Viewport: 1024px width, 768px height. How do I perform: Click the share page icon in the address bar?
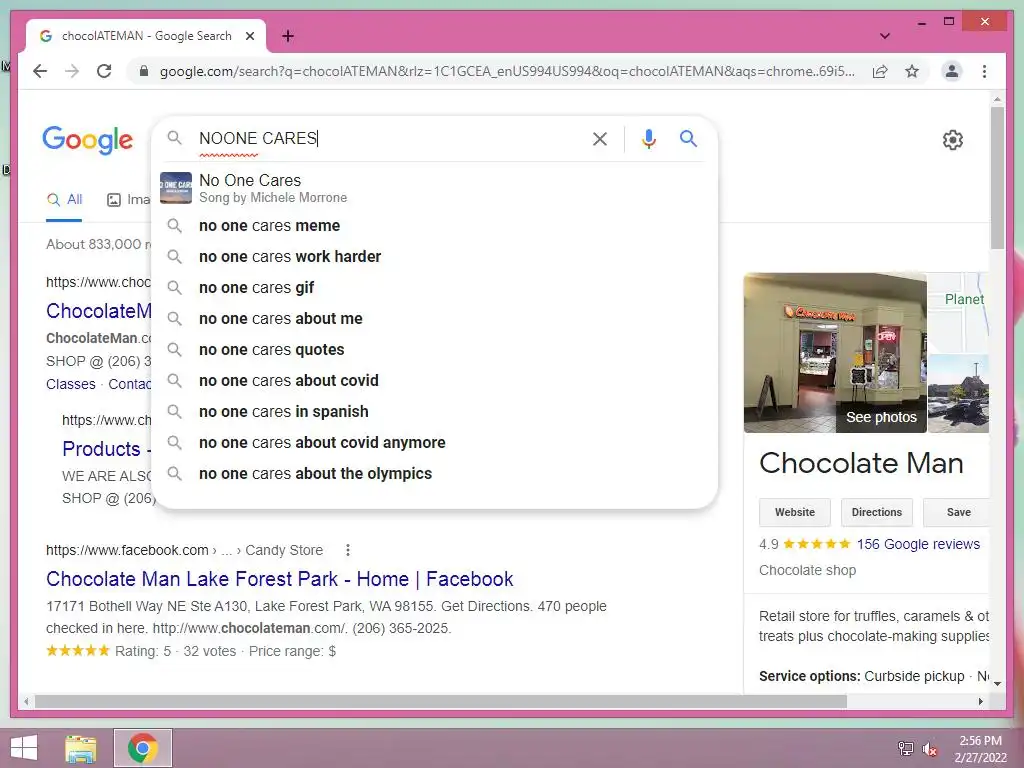pyautogui.click(x=880, y=71)
